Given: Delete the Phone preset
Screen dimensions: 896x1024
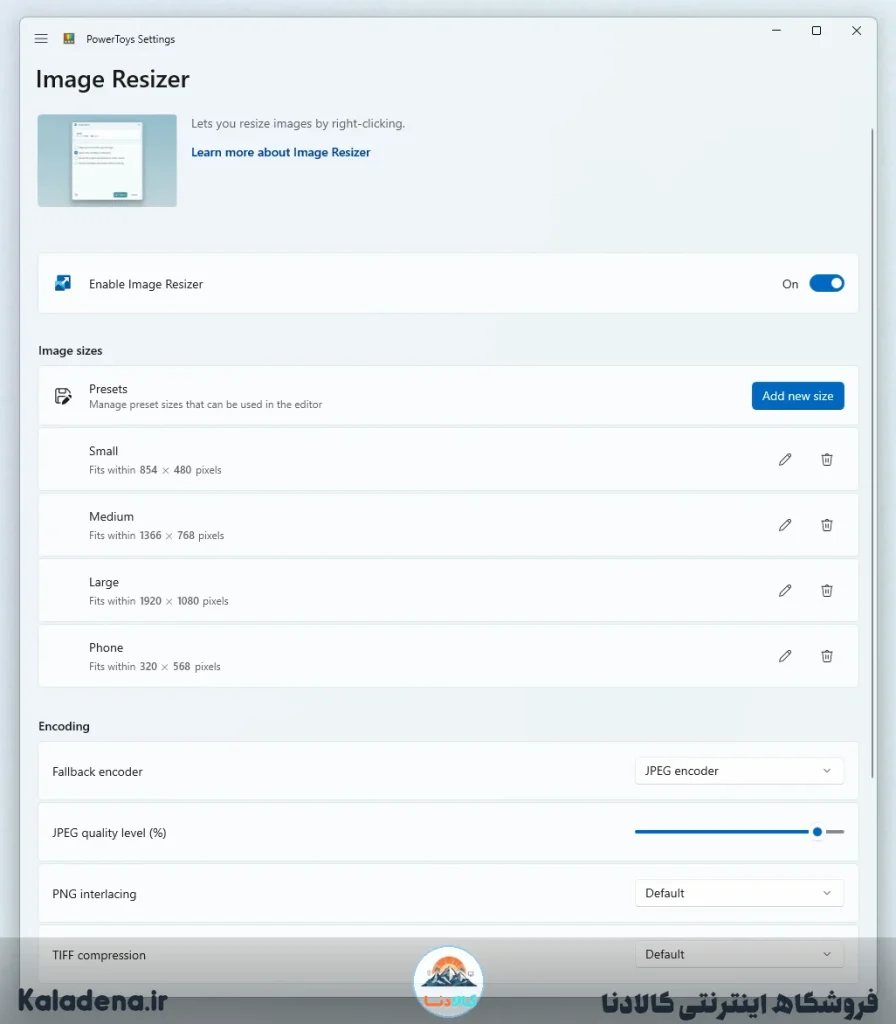Looking at the screenshot, I should (827, 656).
